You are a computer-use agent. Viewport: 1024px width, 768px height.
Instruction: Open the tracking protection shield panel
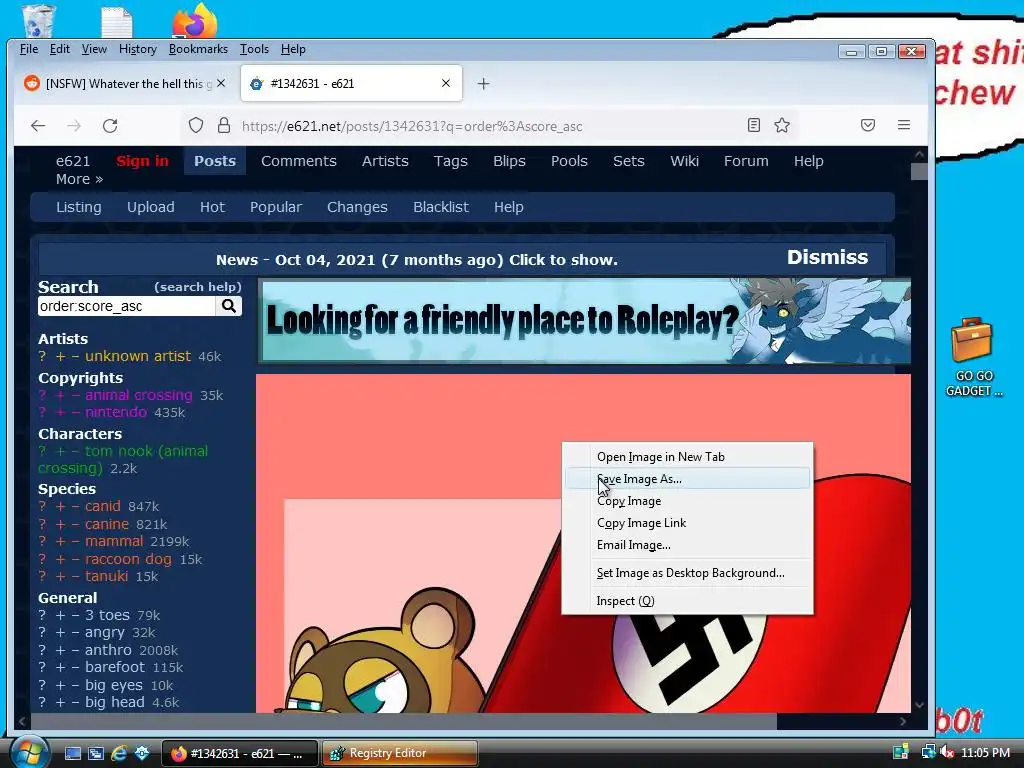pyautogui.click(x=196, y=125)
